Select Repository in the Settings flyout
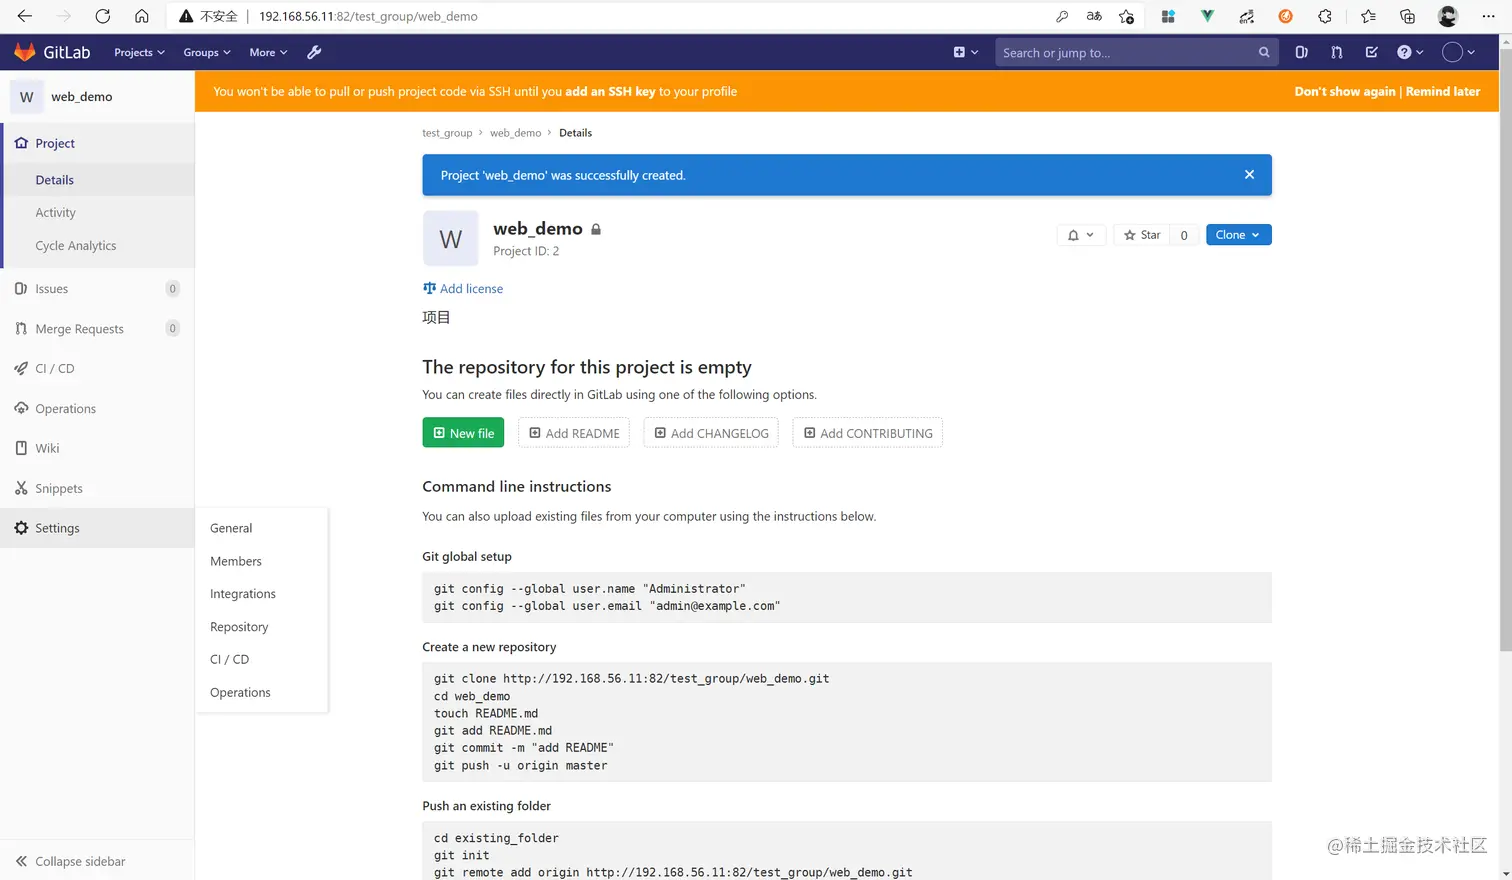 point(262,627)
